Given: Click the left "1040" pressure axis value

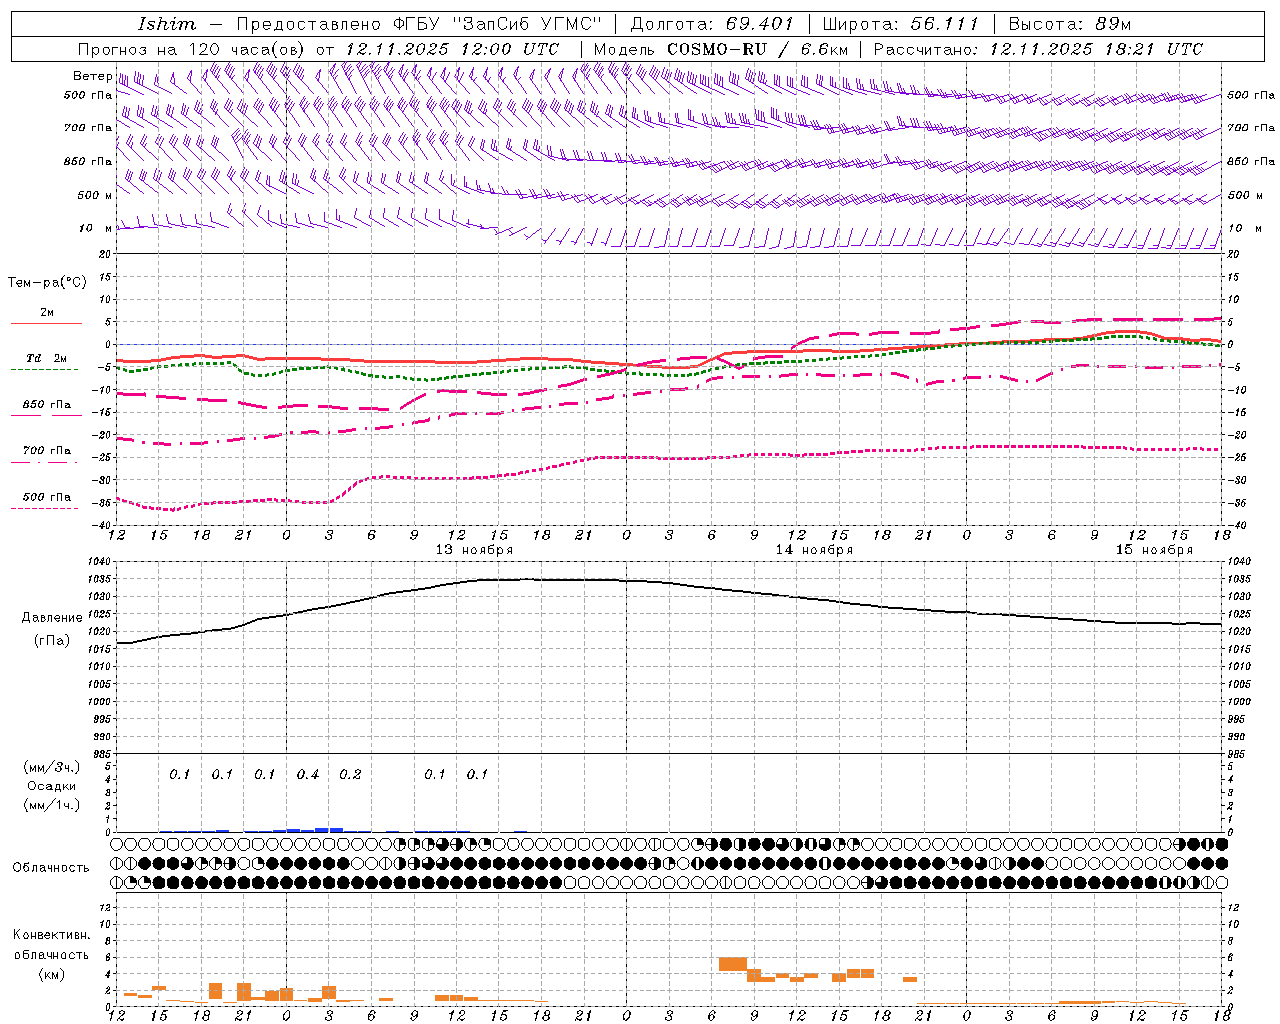Looking at the screenshot, I should [100, 562].
